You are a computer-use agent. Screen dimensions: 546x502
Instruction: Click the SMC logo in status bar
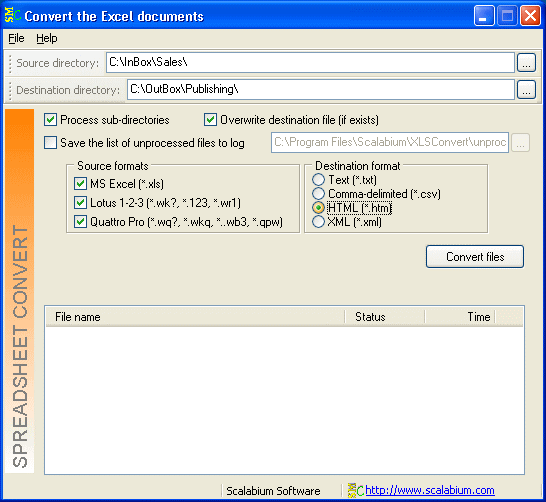[356, 490]
